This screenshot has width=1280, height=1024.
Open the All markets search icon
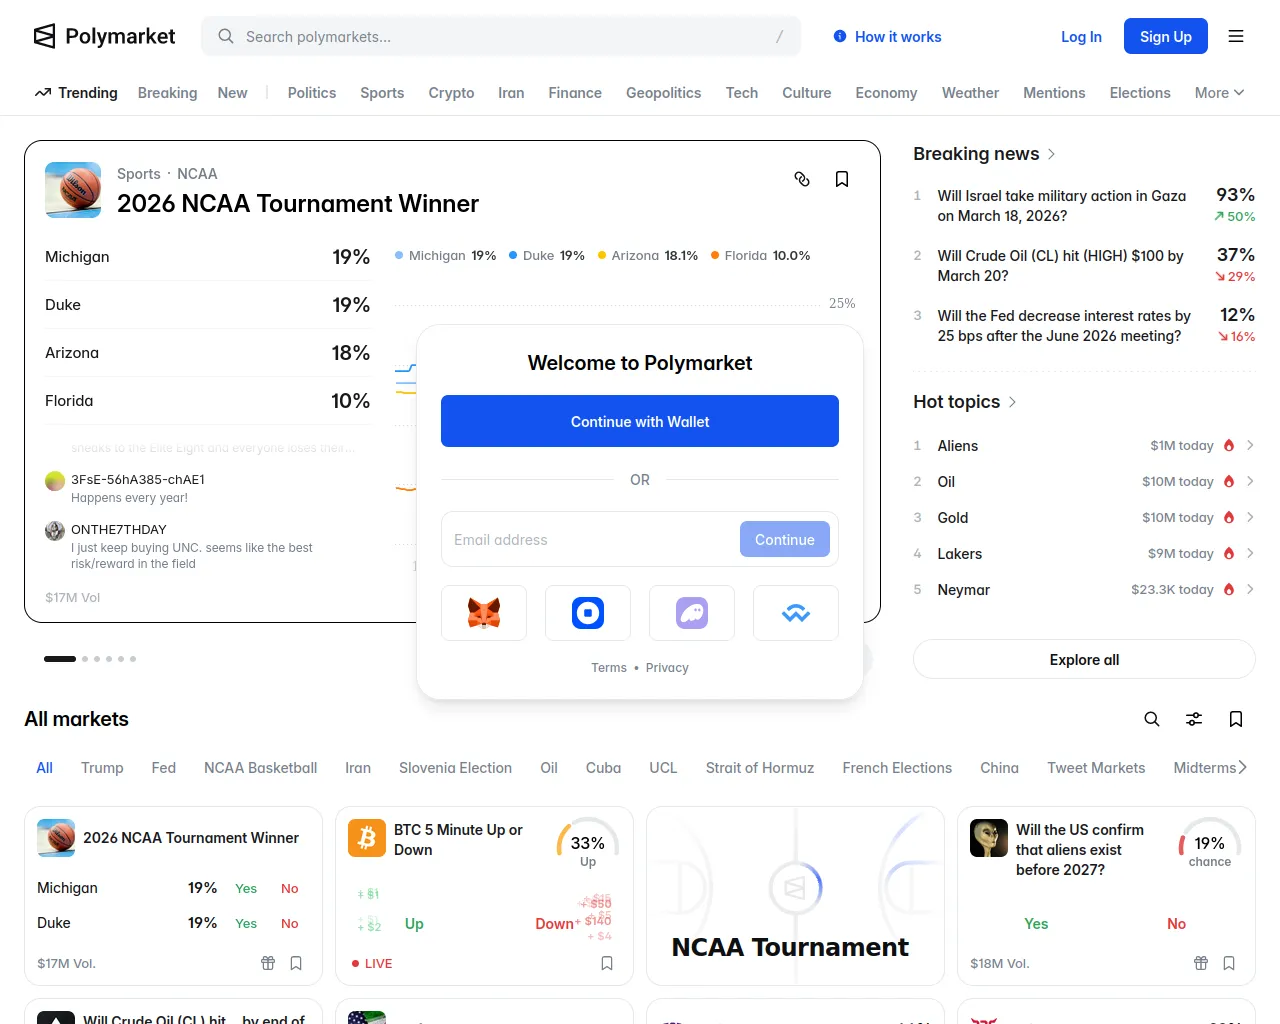pyautogui.click(x=1152, y=719)
